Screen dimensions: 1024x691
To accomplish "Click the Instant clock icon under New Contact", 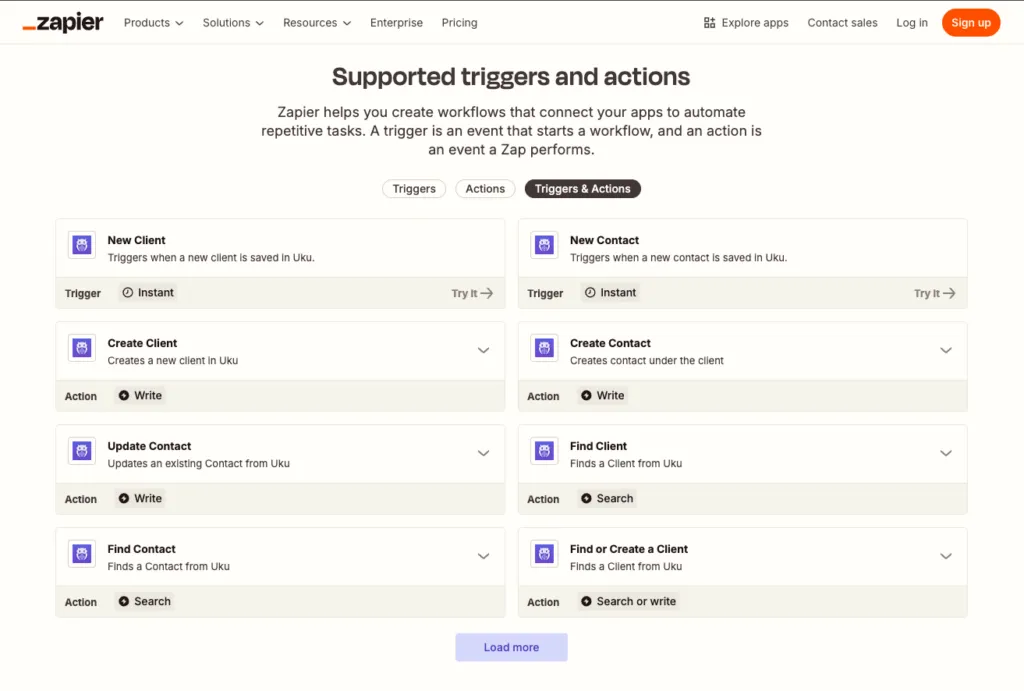I will click(590, 293).
